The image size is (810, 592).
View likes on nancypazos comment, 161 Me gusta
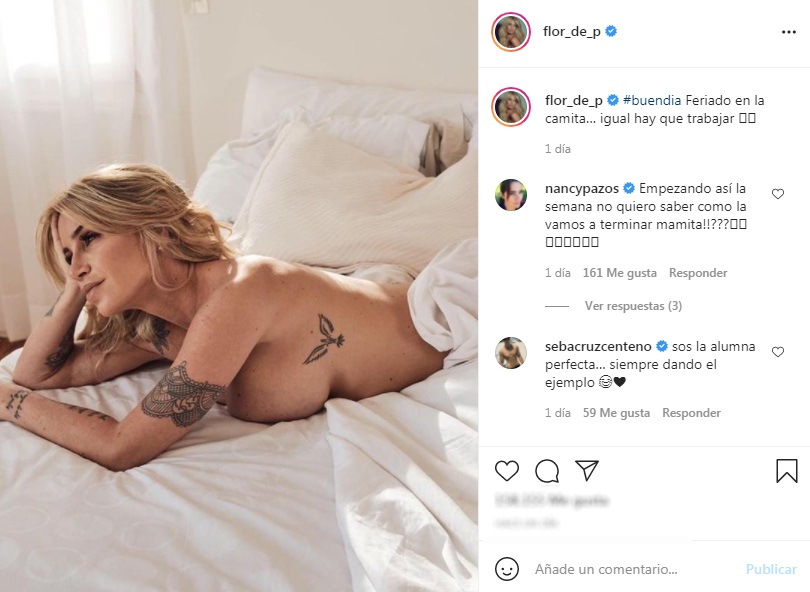coord(619,273)
